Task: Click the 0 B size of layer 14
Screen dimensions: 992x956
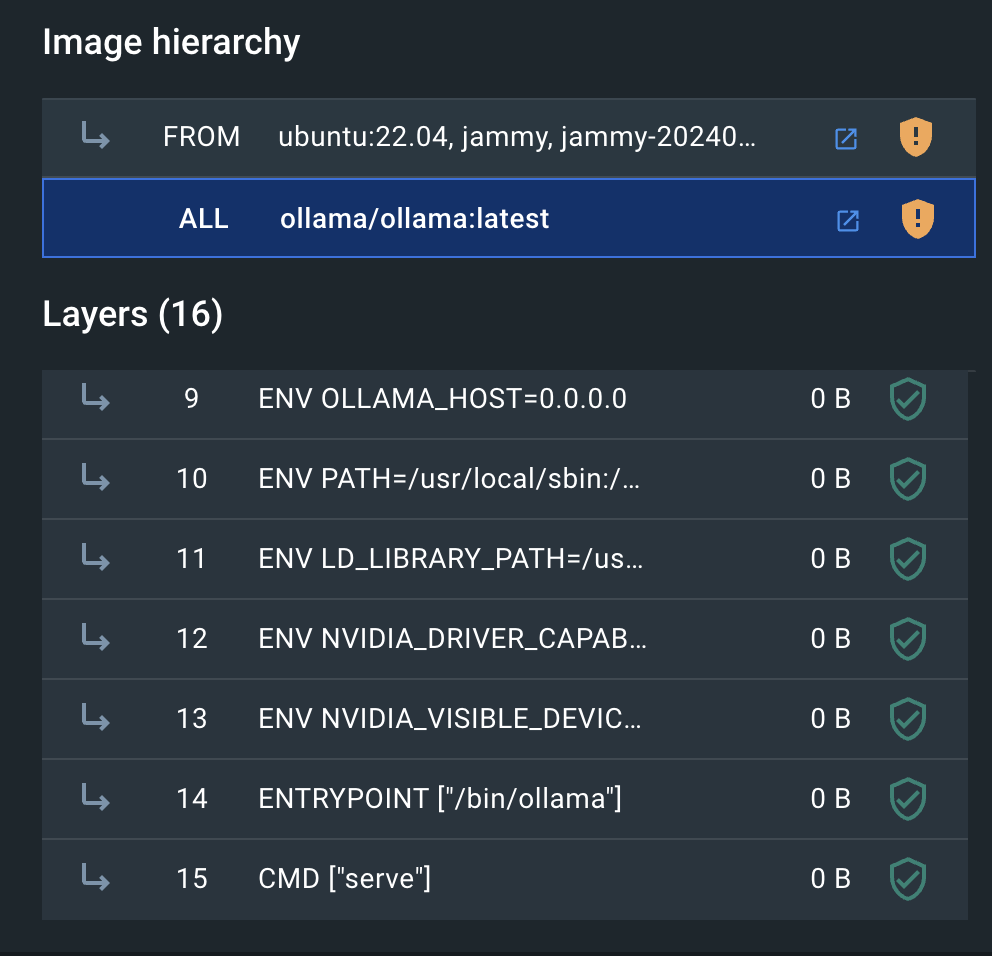Action: click(830, 799)
